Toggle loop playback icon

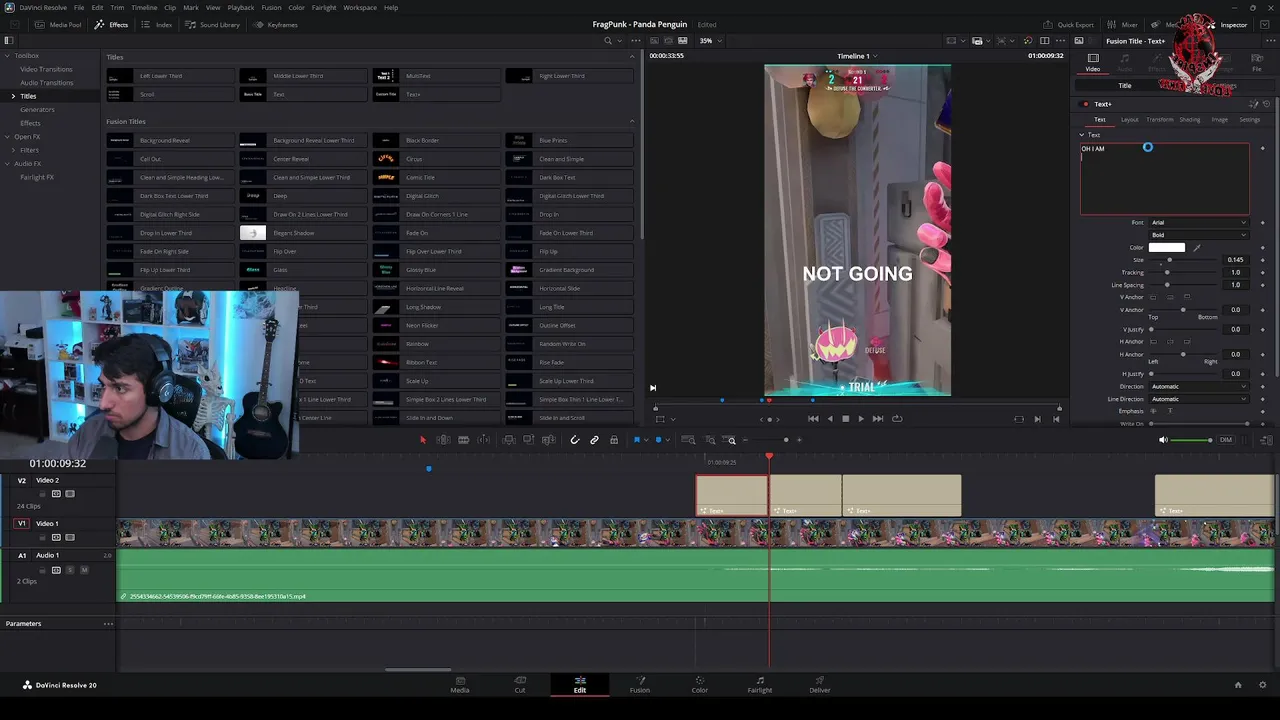pos(896,419)
